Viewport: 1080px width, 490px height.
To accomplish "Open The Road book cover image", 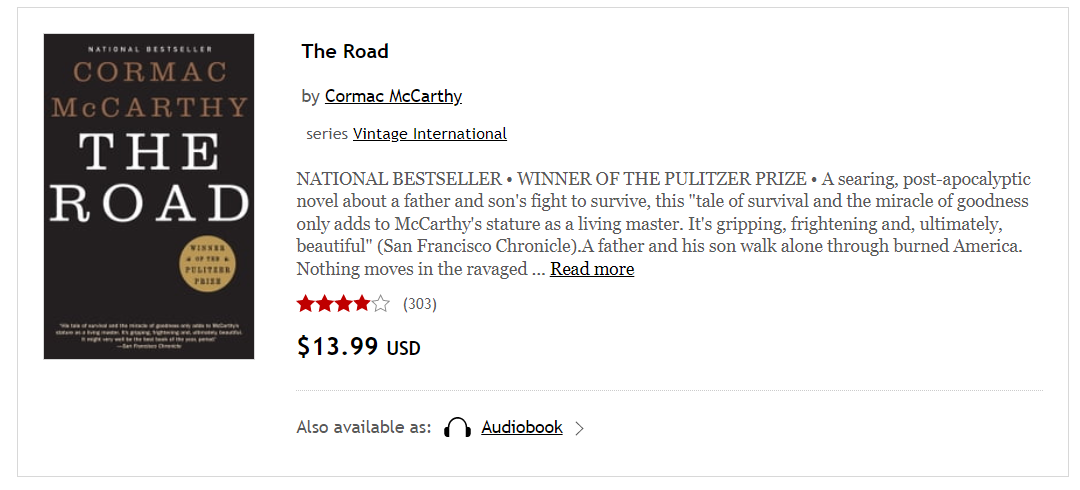I will [149, 196].
